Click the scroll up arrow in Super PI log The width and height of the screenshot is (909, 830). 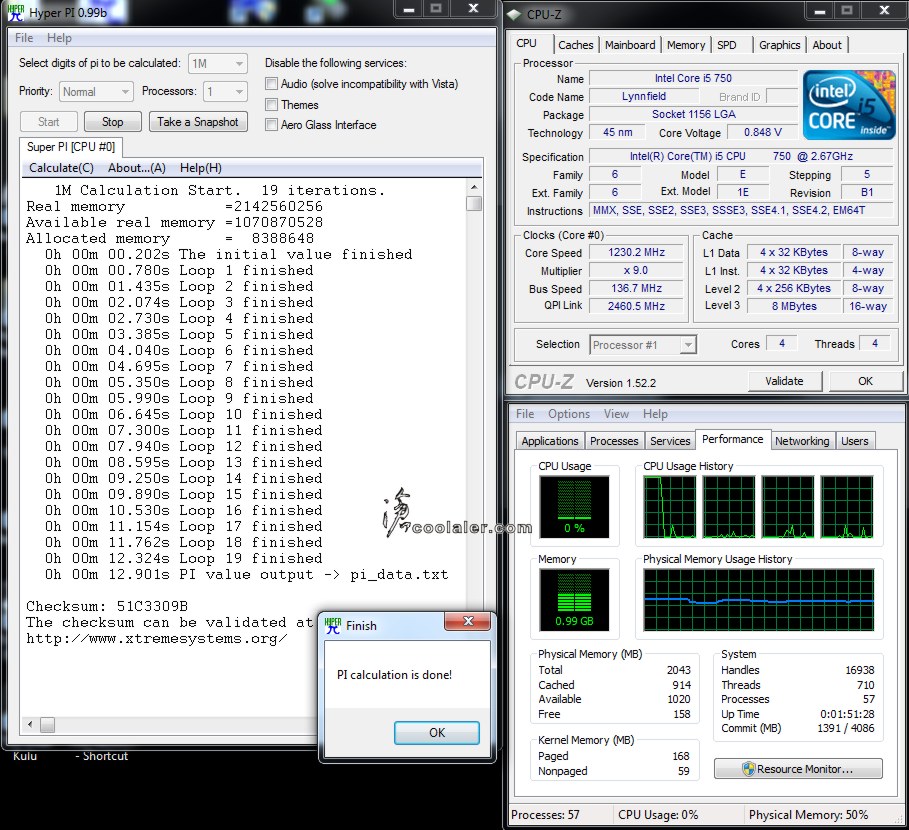[x=474, y=187]
